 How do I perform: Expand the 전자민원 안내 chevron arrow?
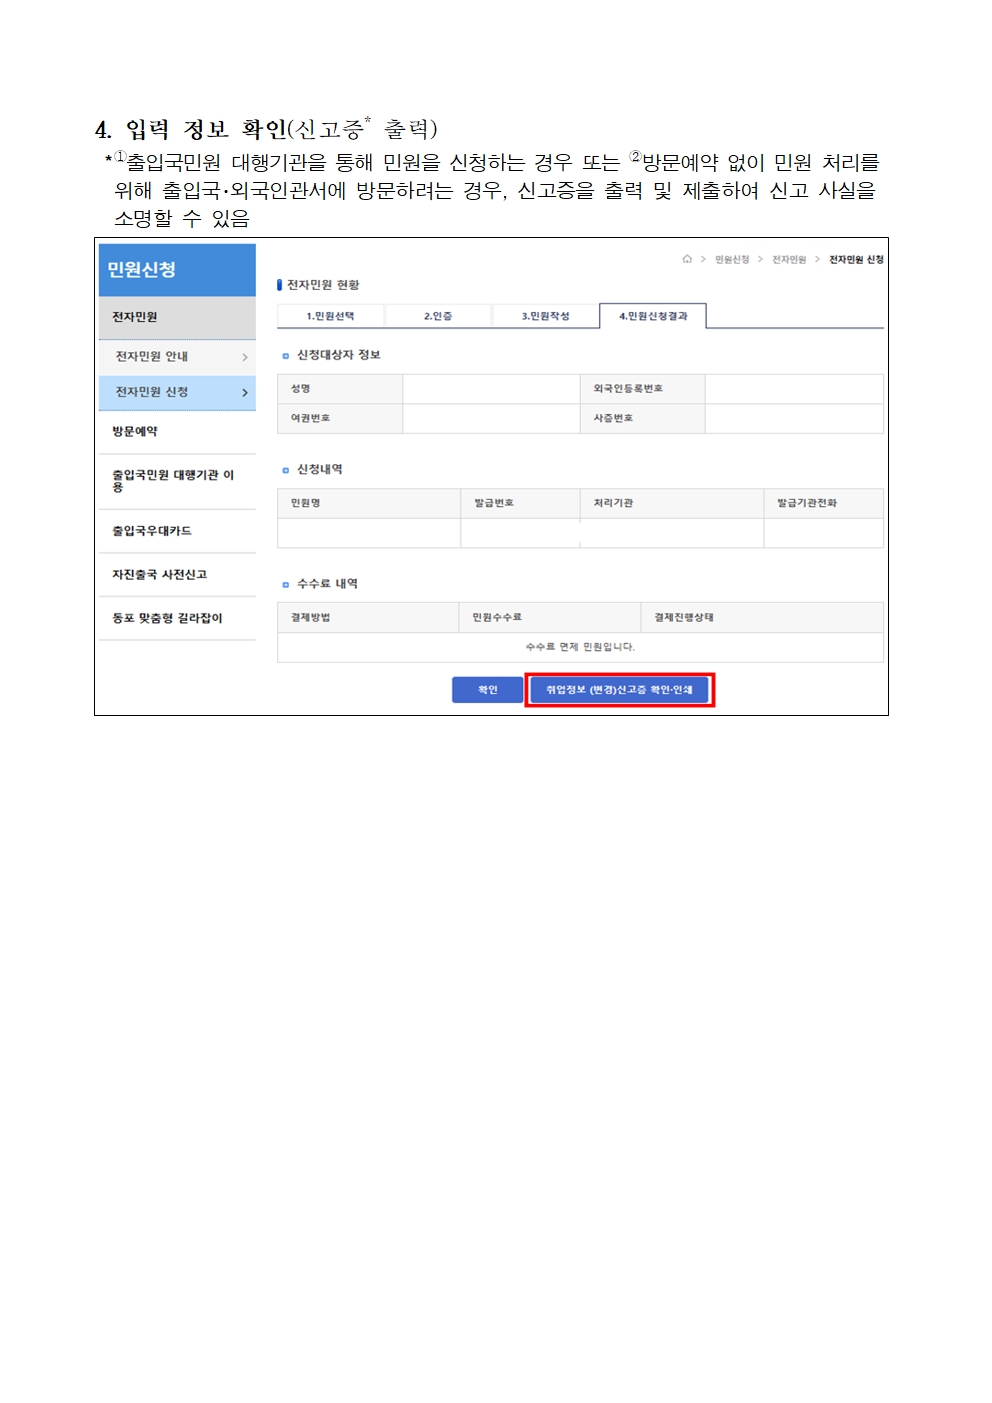pos(245,357)
